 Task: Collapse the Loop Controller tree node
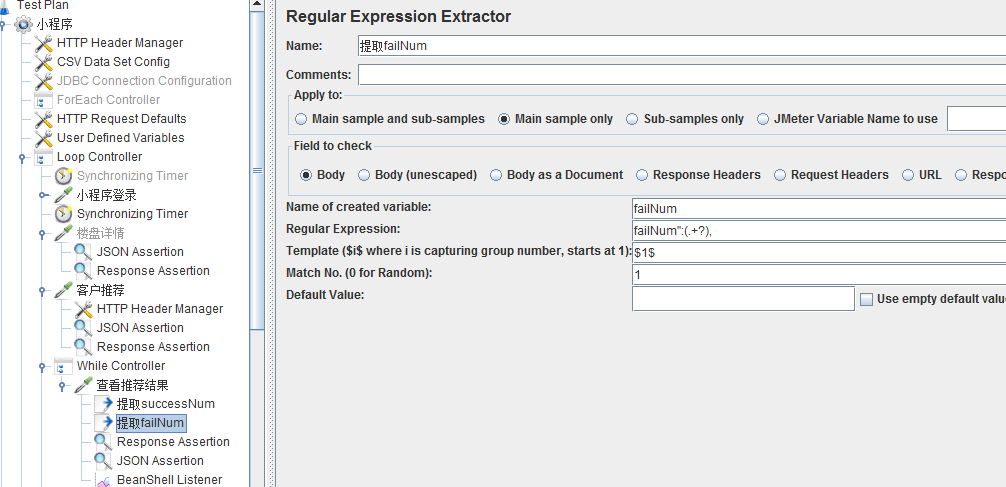point(23,158)
